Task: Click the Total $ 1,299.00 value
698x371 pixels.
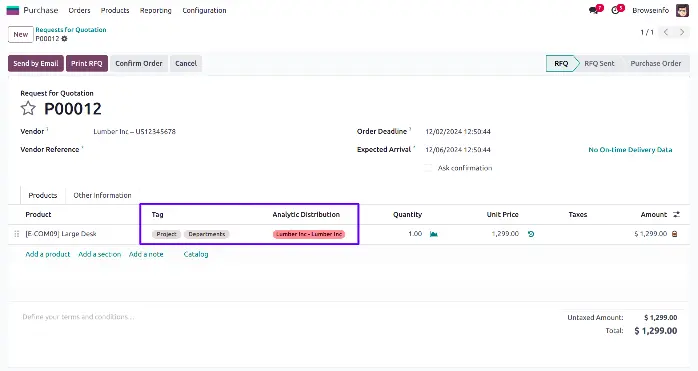Action: [x=656, y=331]
